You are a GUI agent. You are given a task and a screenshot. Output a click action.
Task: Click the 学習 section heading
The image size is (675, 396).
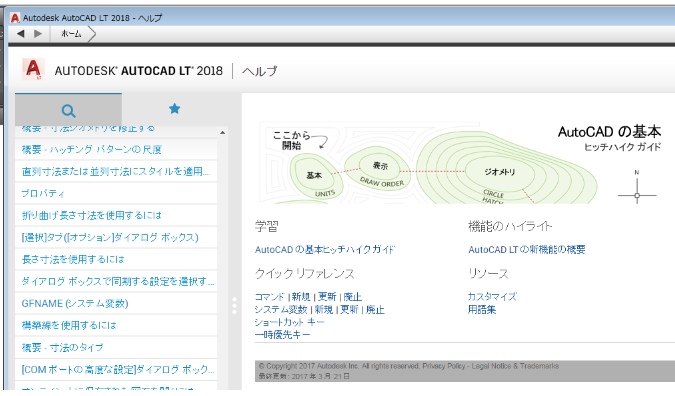coord(266,226)
